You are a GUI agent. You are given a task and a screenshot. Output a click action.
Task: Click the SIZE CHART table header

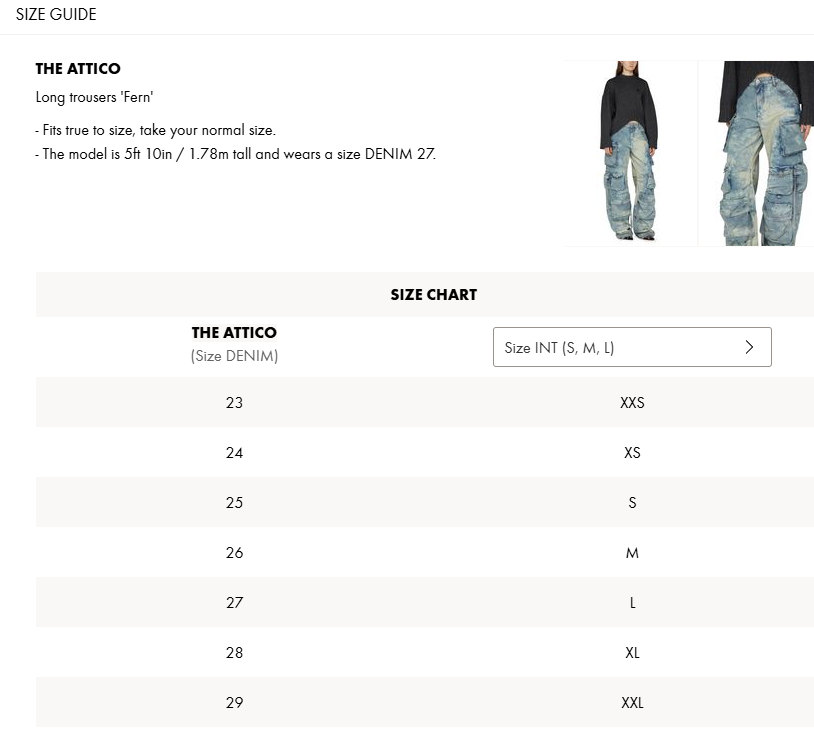tap(433, 295)
